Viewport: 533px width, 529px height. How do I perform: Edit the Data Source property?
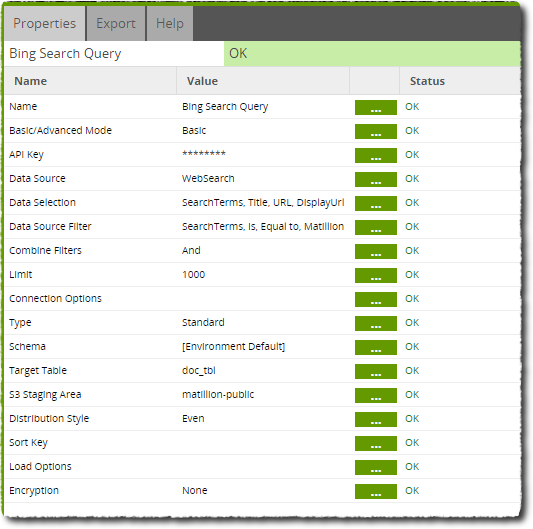376,180
